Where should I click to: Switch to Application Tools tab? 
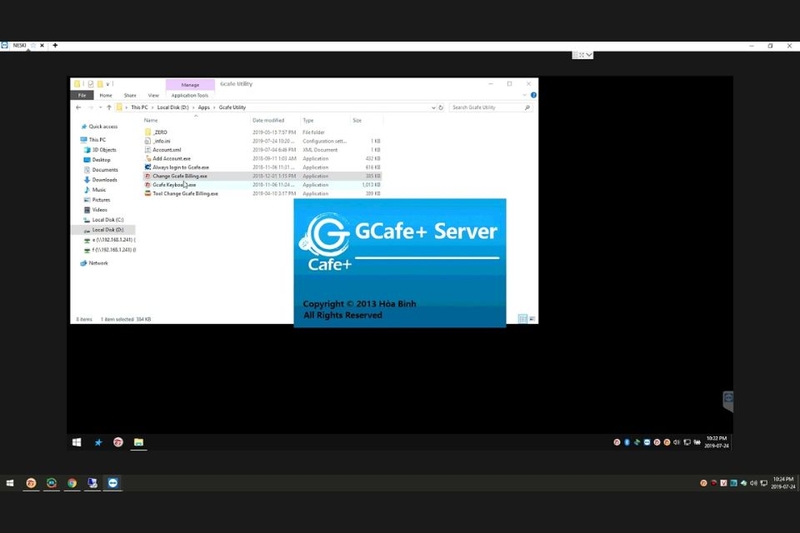click(190, 95)
